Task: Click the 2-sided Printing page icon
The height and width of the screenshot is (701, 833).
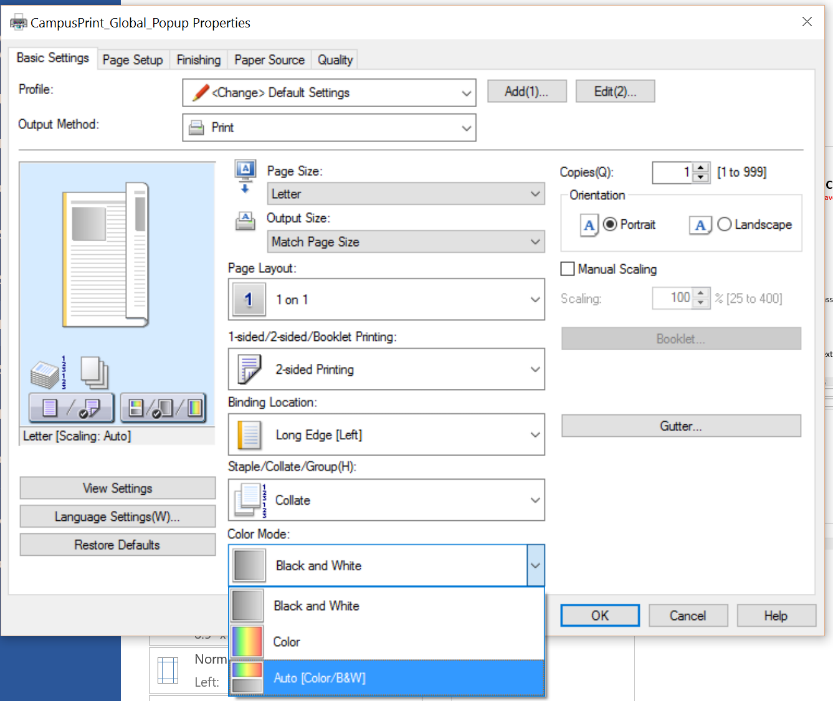Action: point(249,370)
